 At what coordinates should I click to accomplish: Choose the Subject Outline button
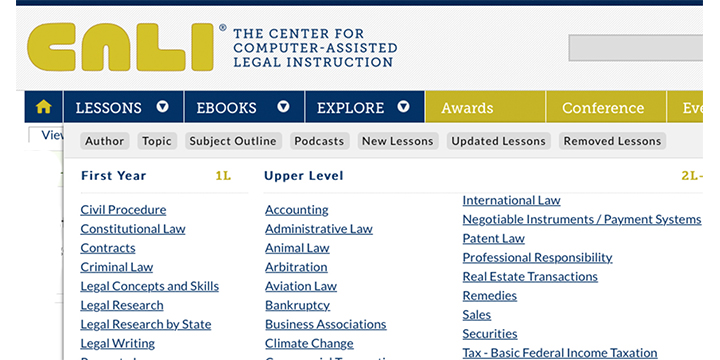(x=233, y=141)
